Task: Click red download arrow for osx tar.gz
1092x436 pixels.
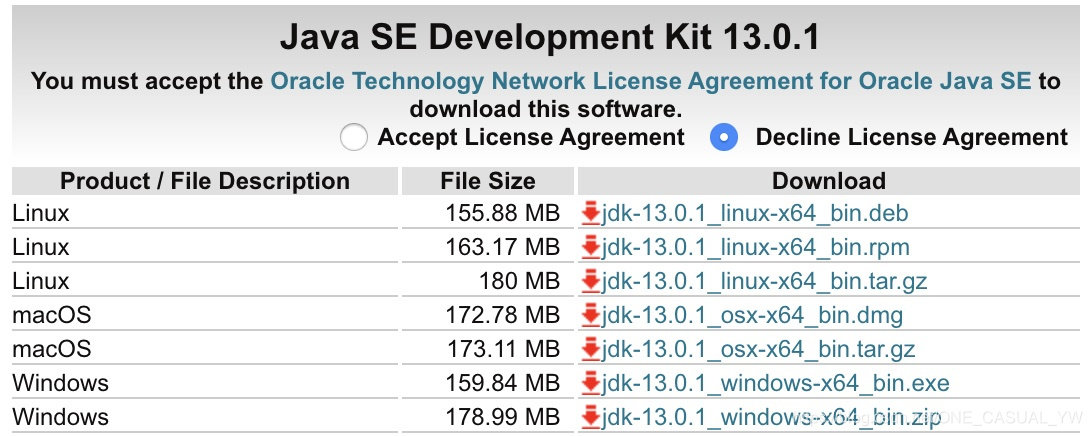Action: (591, 349)
